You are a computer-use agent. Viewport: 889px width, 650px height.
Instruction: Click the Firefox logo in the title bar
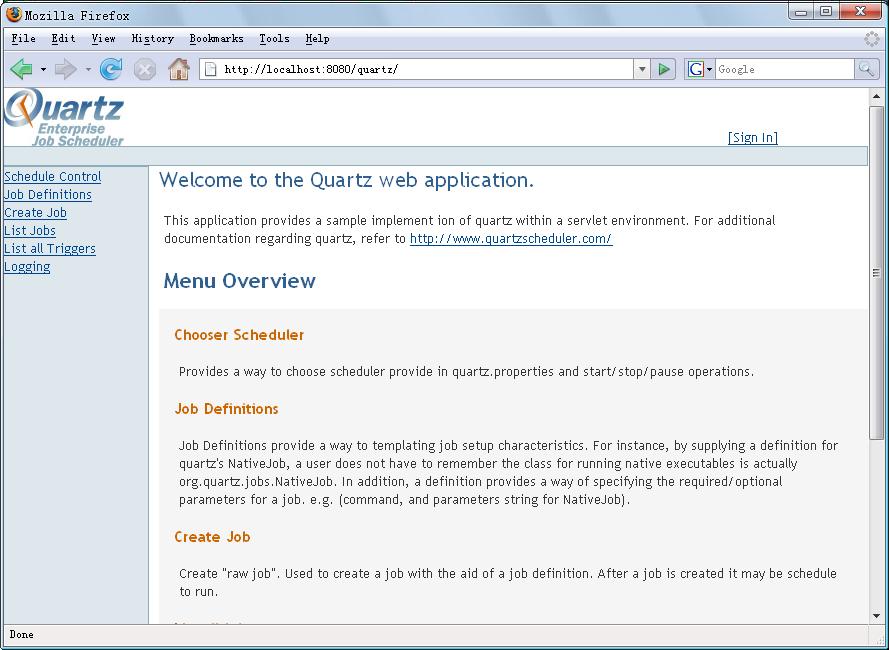click(x=14, y=14)
